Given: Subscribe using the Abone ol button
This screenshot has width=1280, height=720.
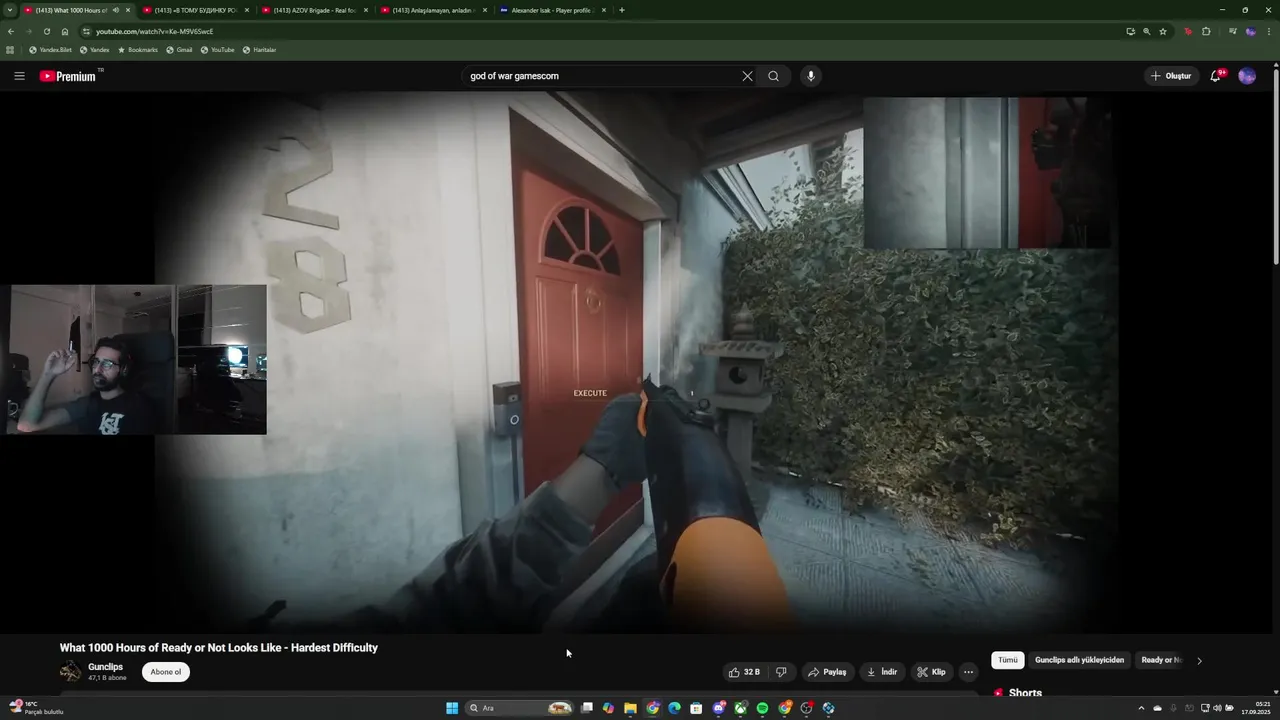Looking at the screenshot, I should tap(166, 672).
